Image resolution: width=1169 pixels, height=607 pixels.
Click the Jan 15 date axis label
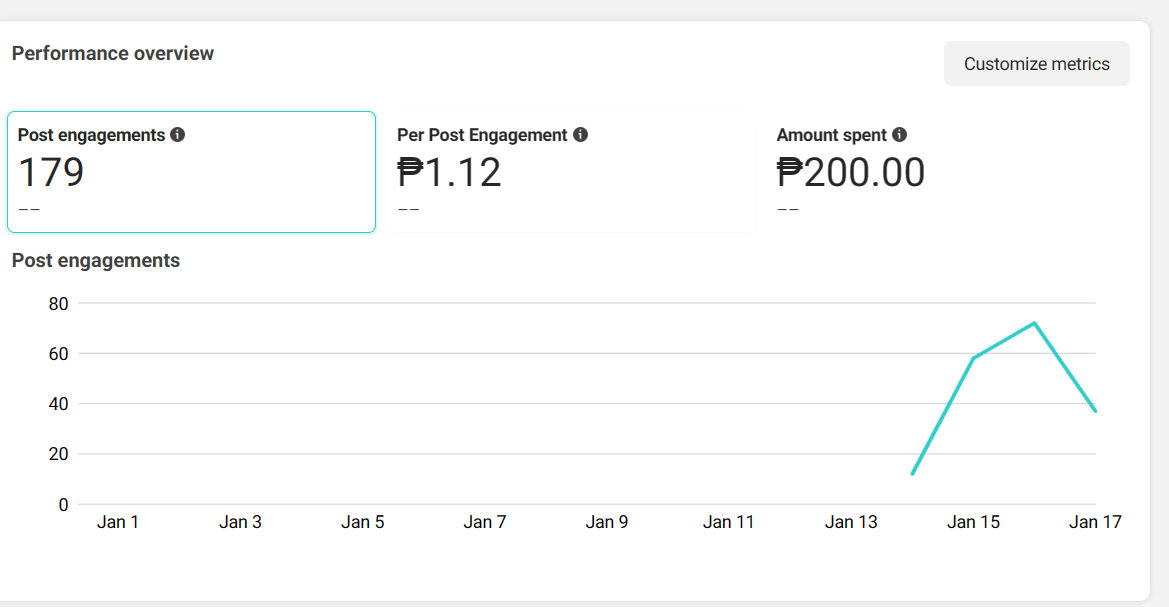[974, 522]
